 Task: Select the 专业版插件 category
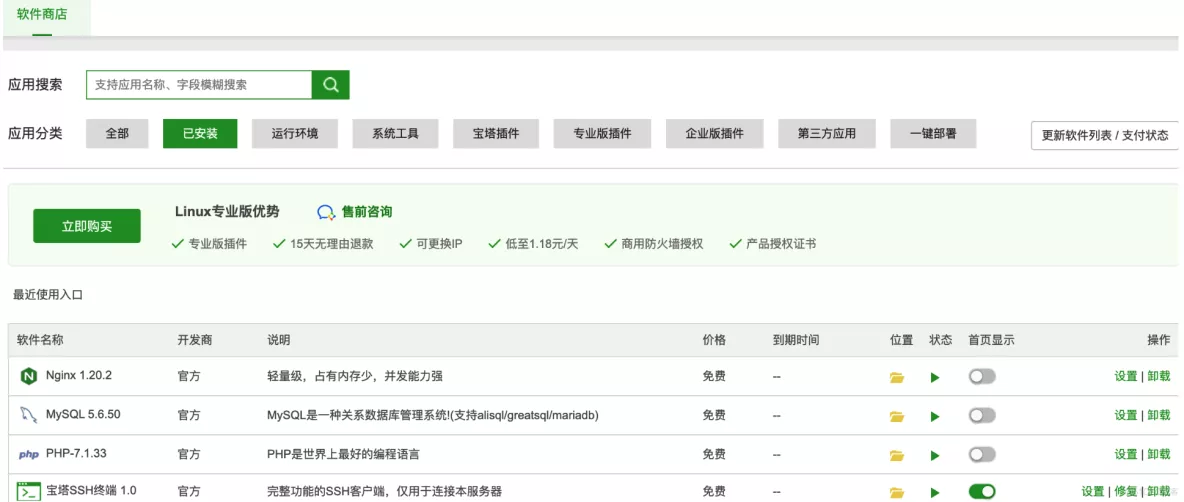pyautogui.click(x=602, y=134)
